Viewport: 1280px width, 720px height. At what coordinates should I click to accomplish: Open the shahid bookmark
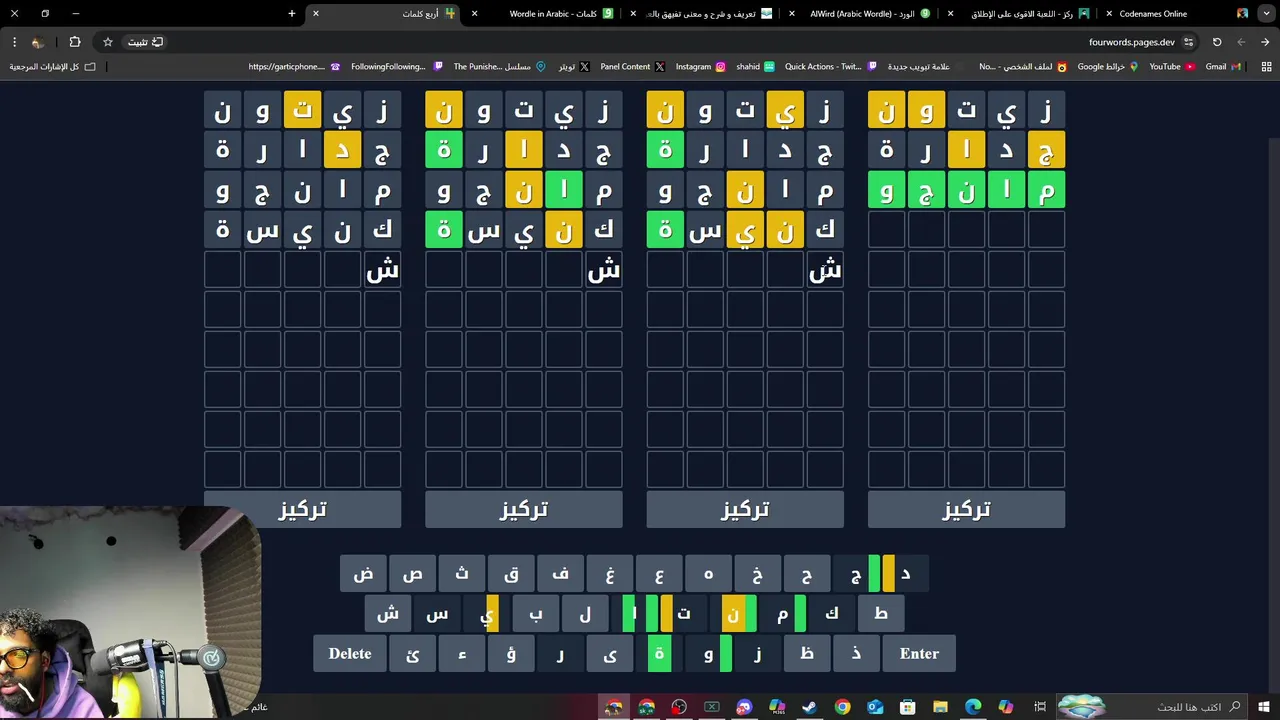coord(755,66)
